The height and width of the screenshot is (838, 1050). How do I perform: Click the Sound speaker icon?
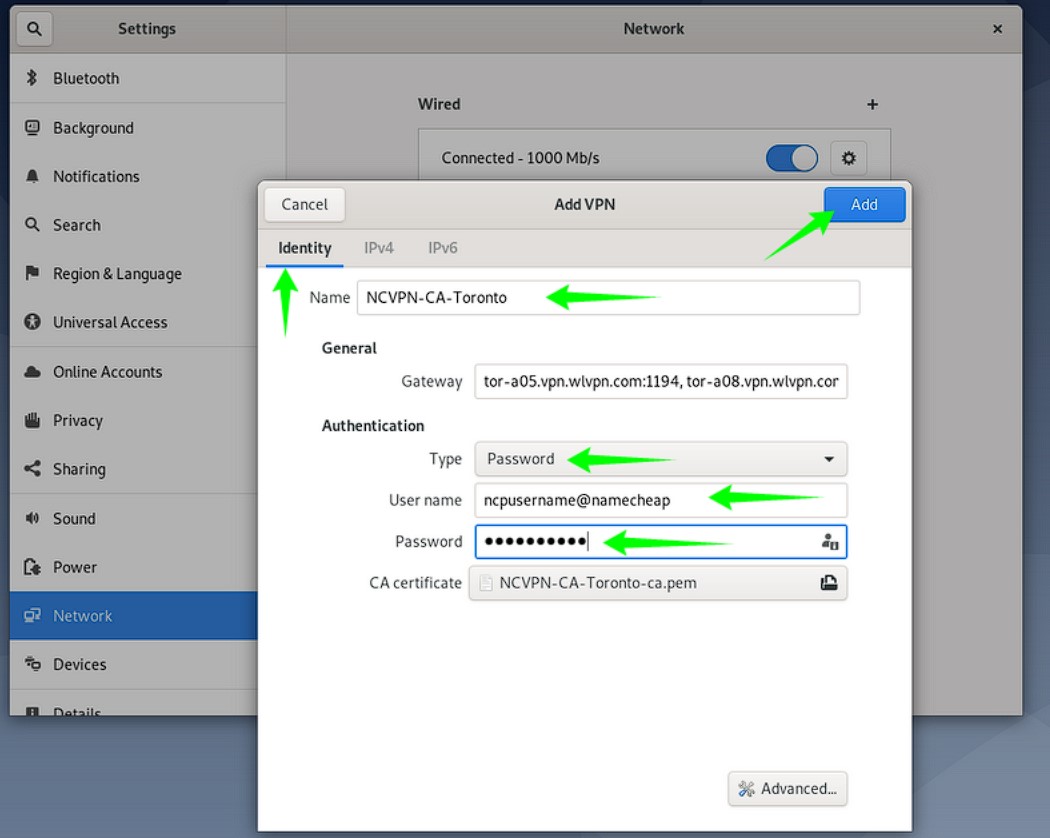click(32, 518)
